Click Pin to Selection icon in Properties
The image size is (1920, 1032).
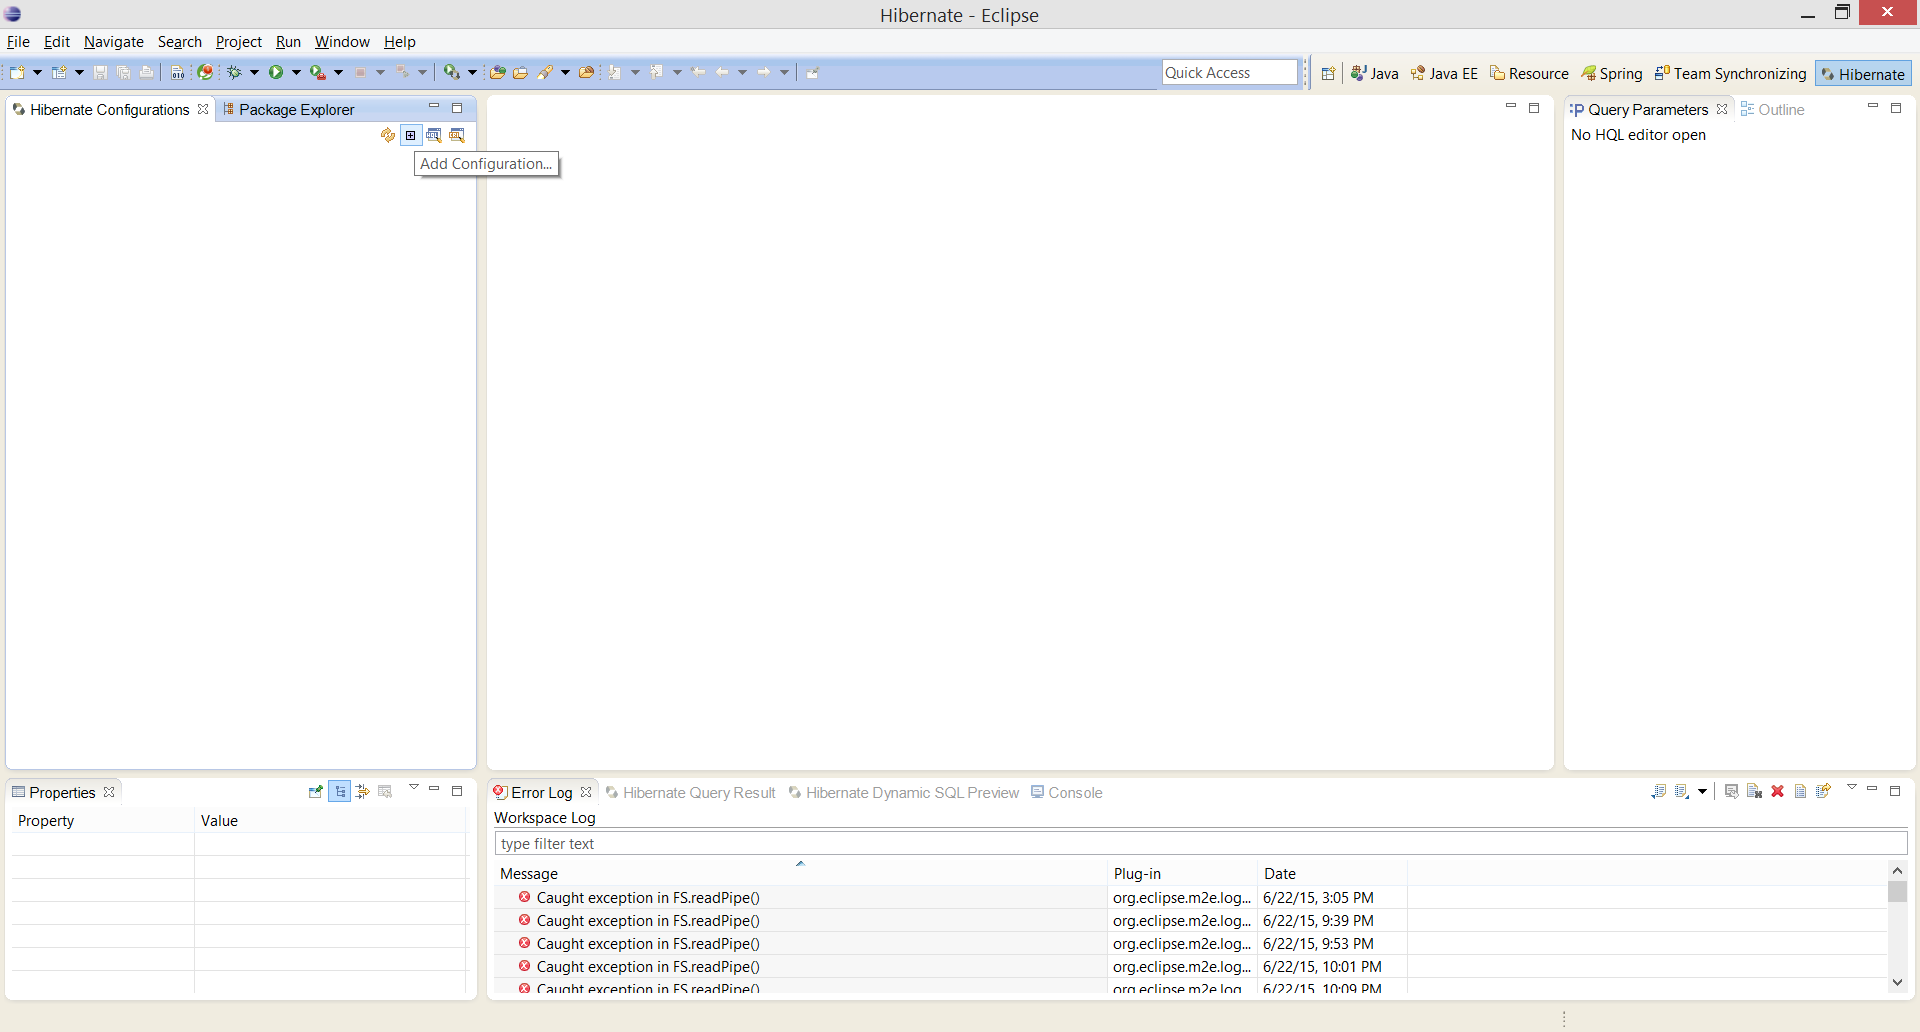[x=316, y=791]
